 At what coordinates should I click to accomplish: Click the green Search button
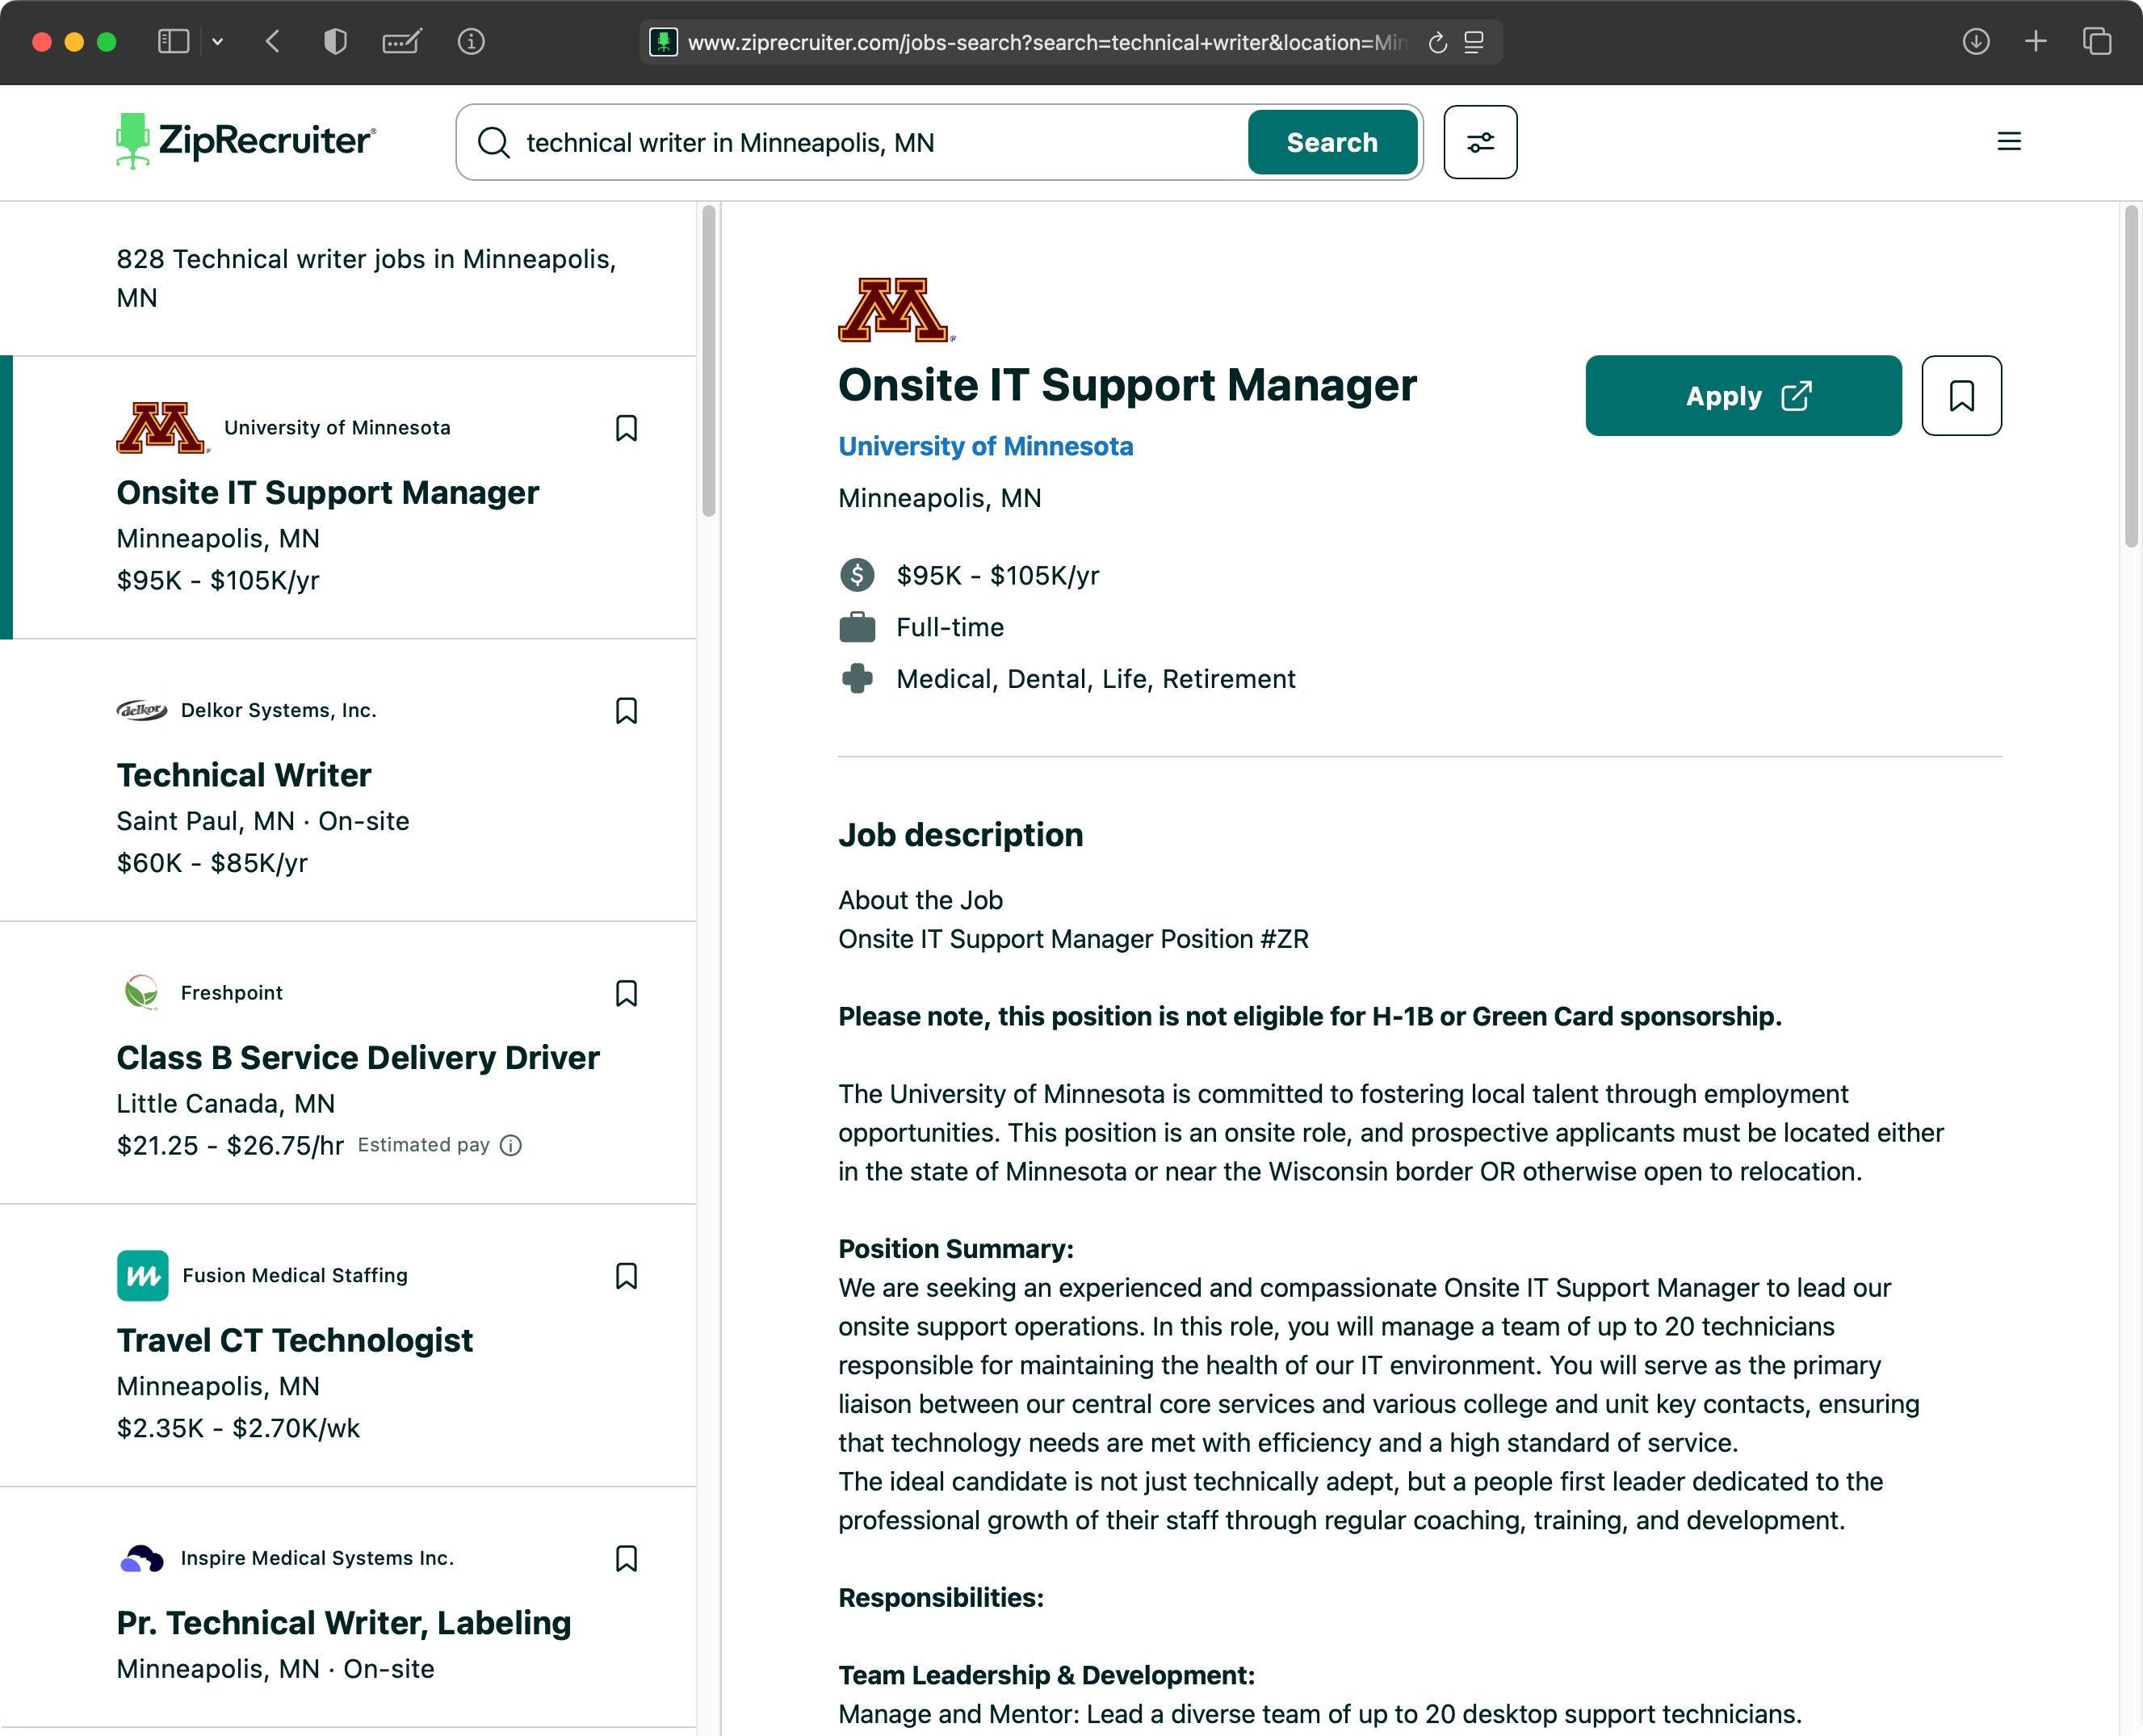pyautogui.click(x=1331, y=142)
